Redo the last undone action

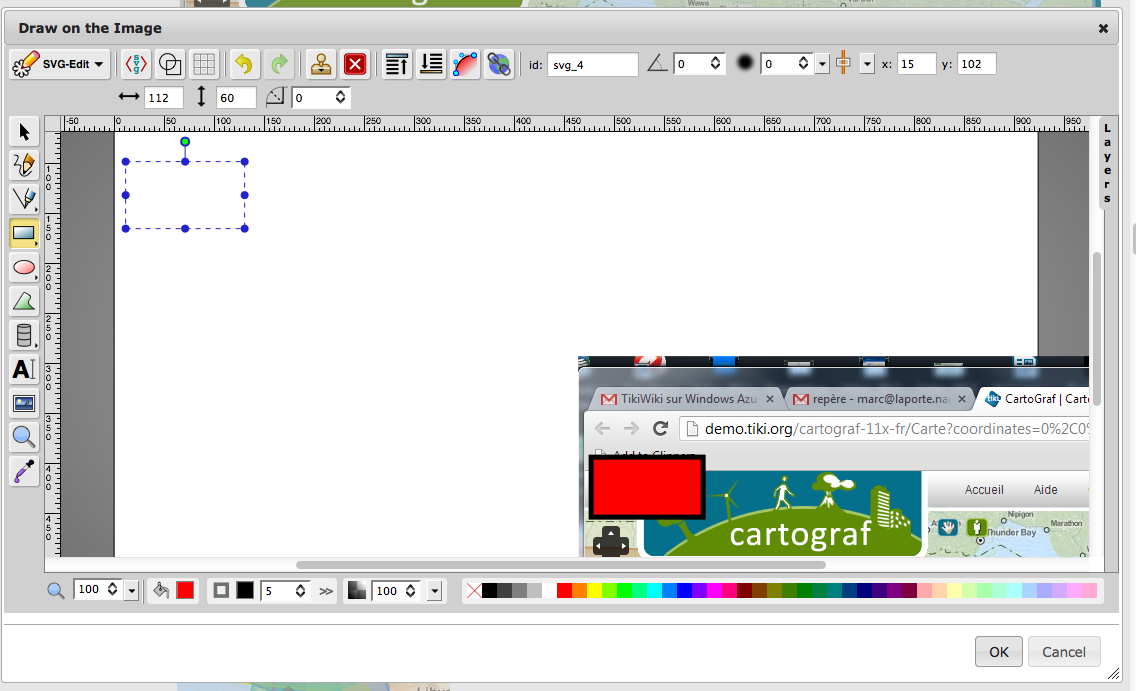(x=279, y=64)
